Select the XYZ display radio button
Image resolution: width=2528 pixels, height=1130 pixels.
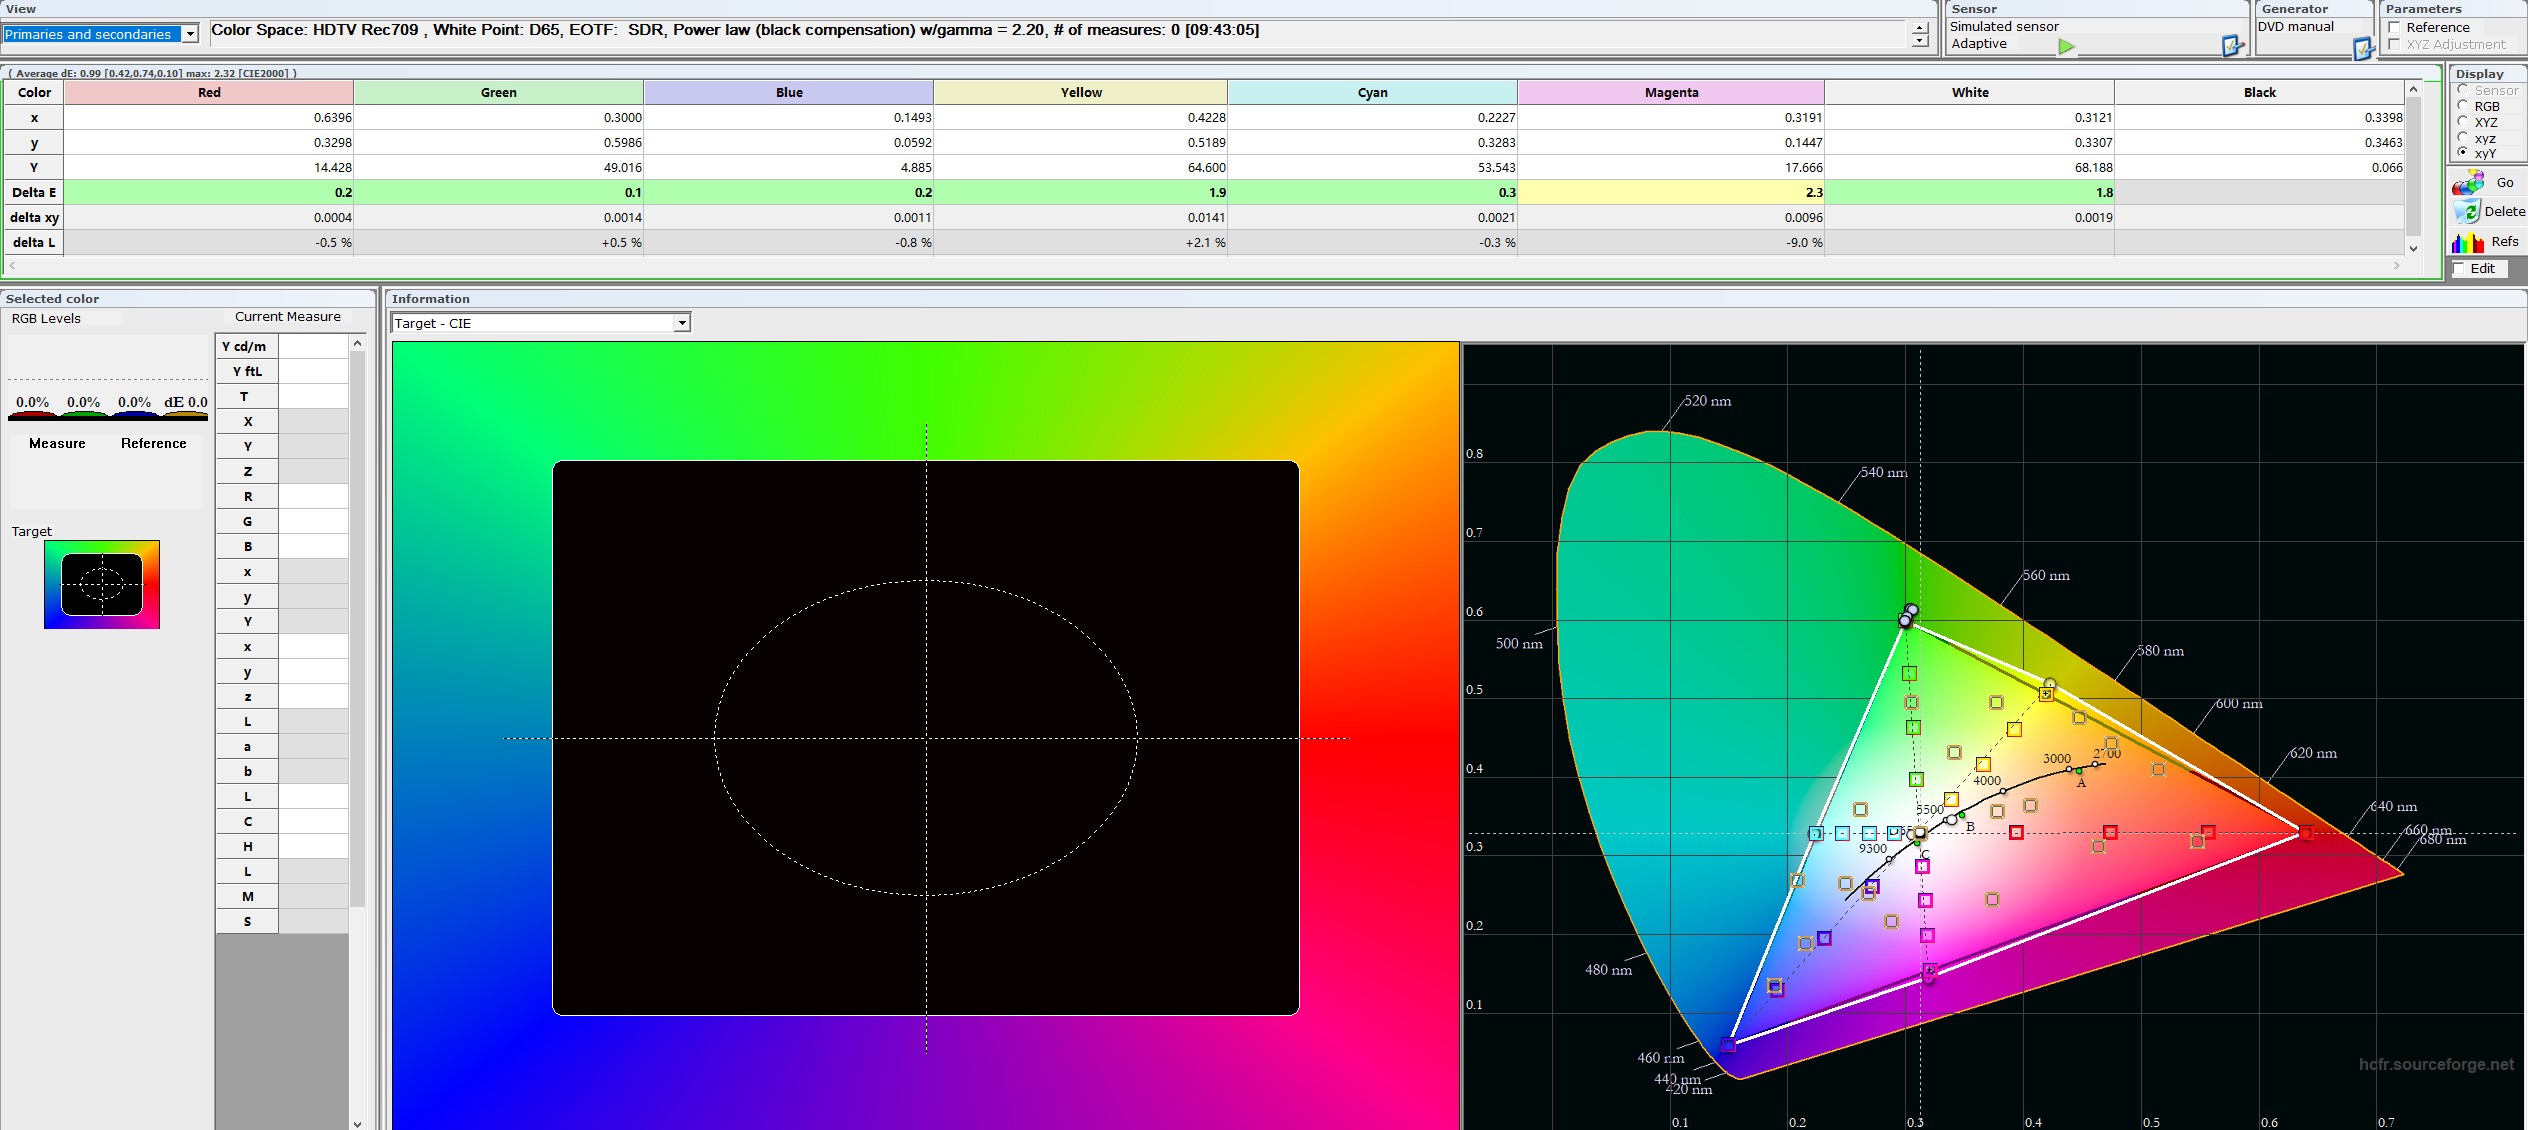click(x=2463, y=121)
